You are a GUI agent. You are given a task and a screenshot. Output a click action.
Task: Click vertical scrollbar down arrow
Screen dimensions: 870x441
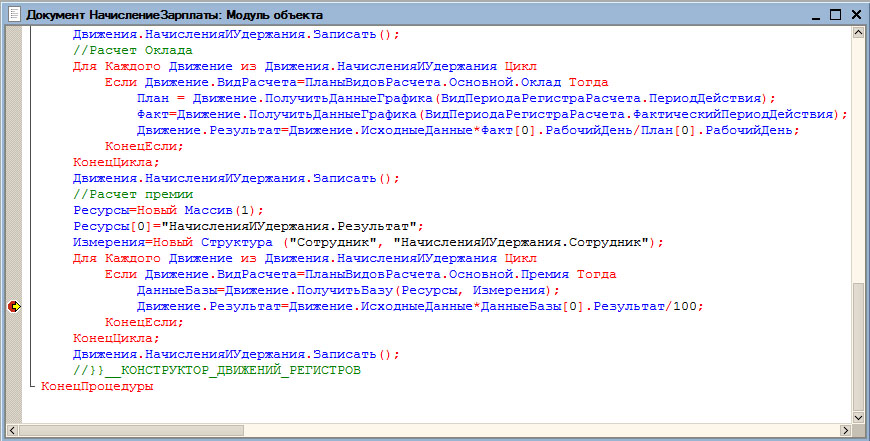[x=858, y=418]
